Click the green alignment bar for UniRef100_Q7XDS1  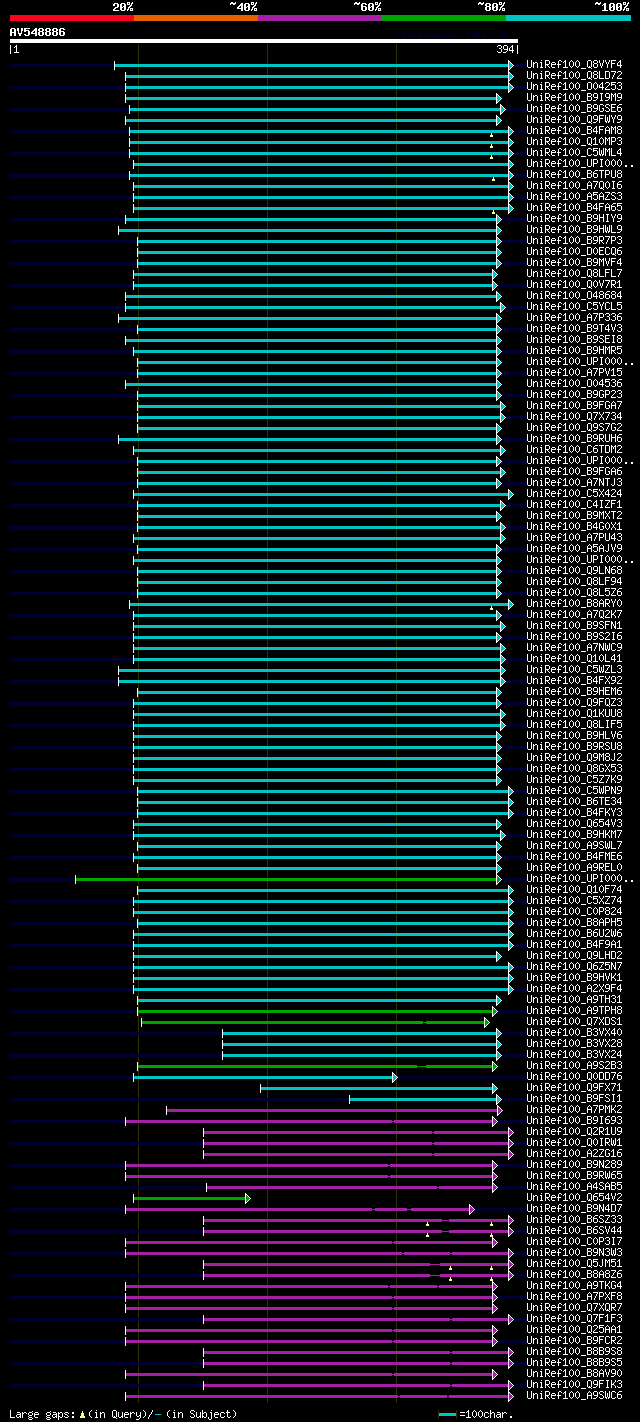(315, 1022)
